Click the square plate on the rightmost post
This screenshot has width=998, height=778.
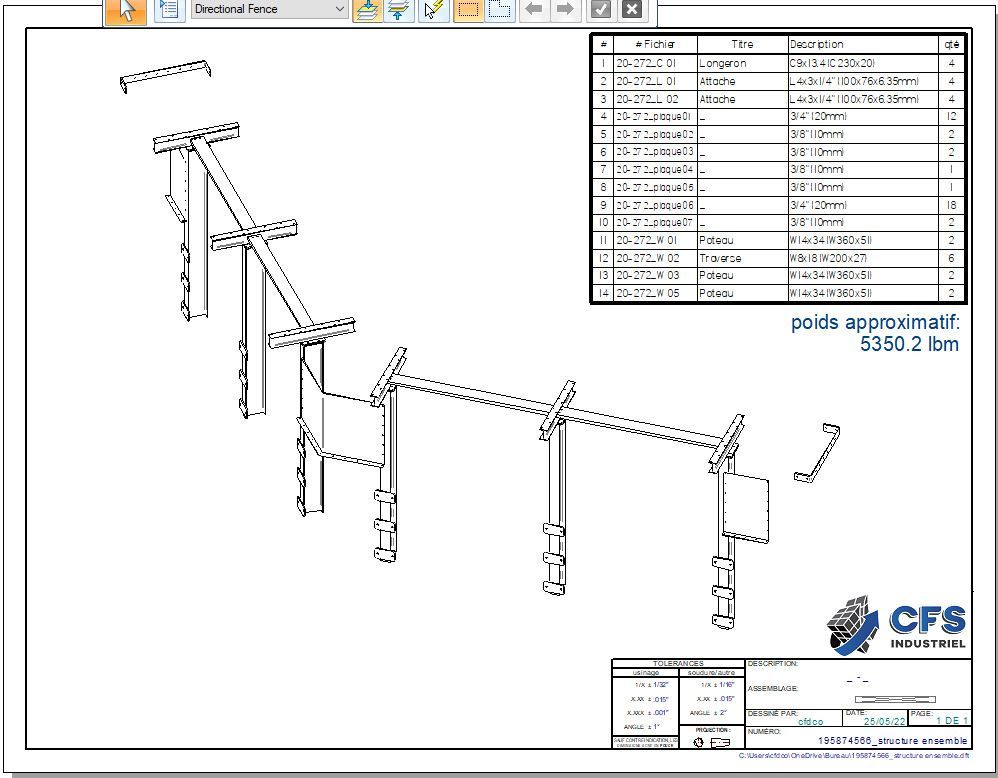click(745, 507)
